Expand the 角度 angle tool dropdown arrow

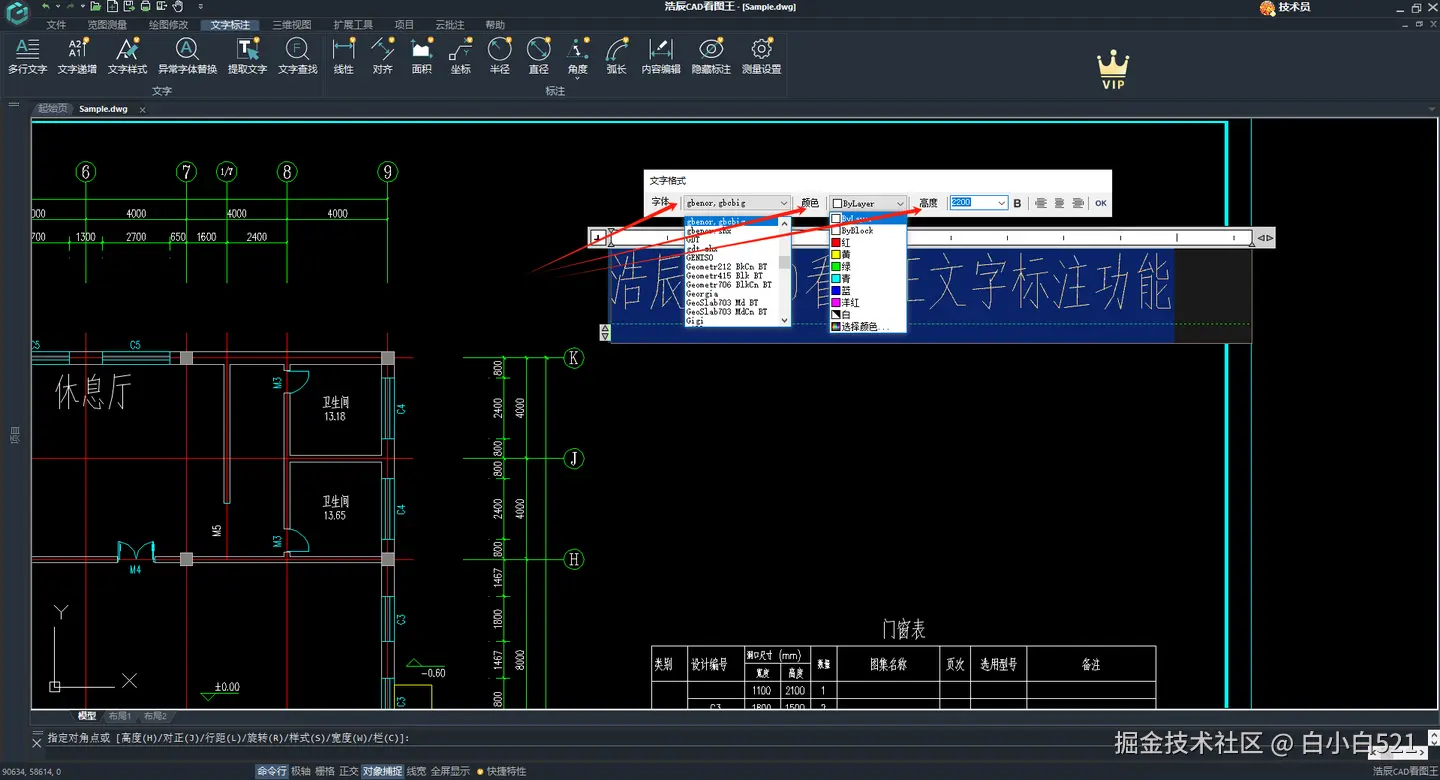click(x=578, y=78)
